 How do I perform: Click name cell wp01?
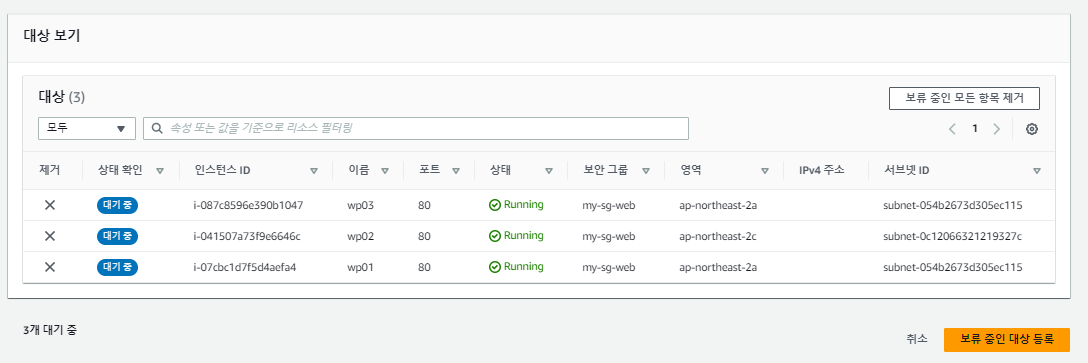361,267
